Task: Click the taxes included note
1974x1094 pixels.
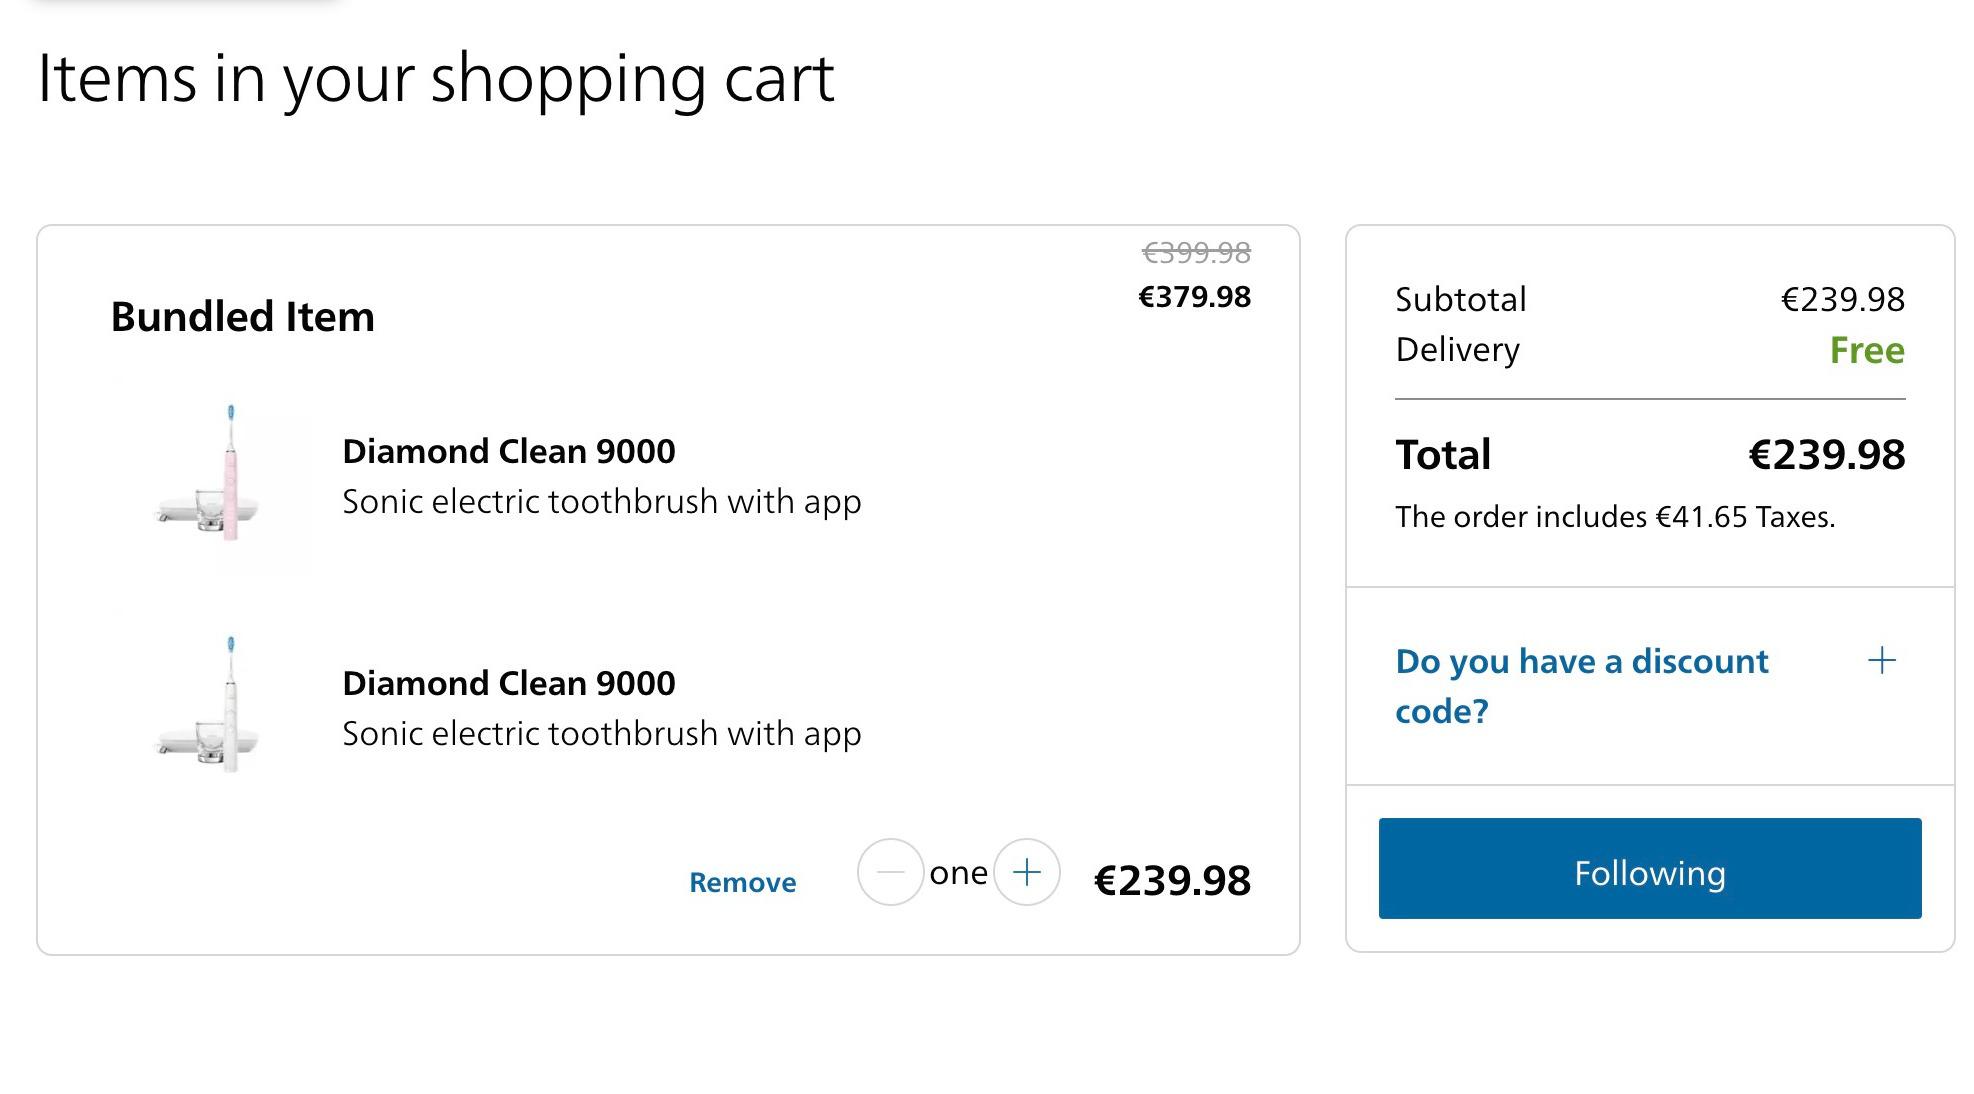Action: 1615,517
